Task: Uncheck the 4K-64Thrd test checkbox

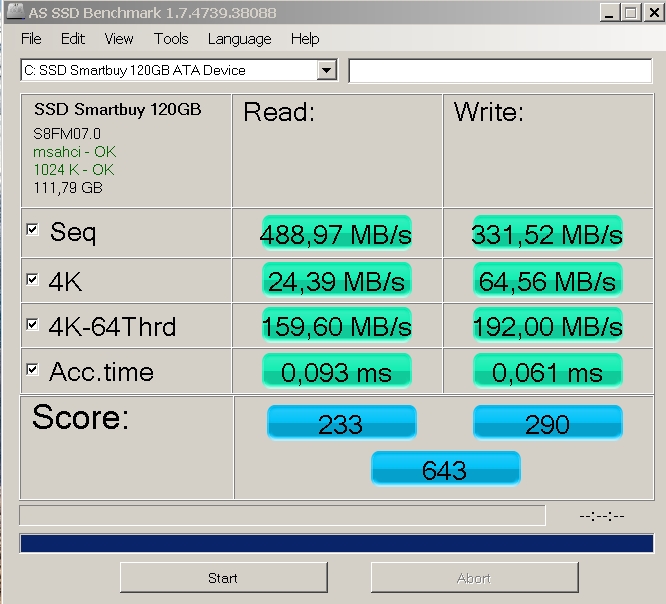Action: pos(32,325)
